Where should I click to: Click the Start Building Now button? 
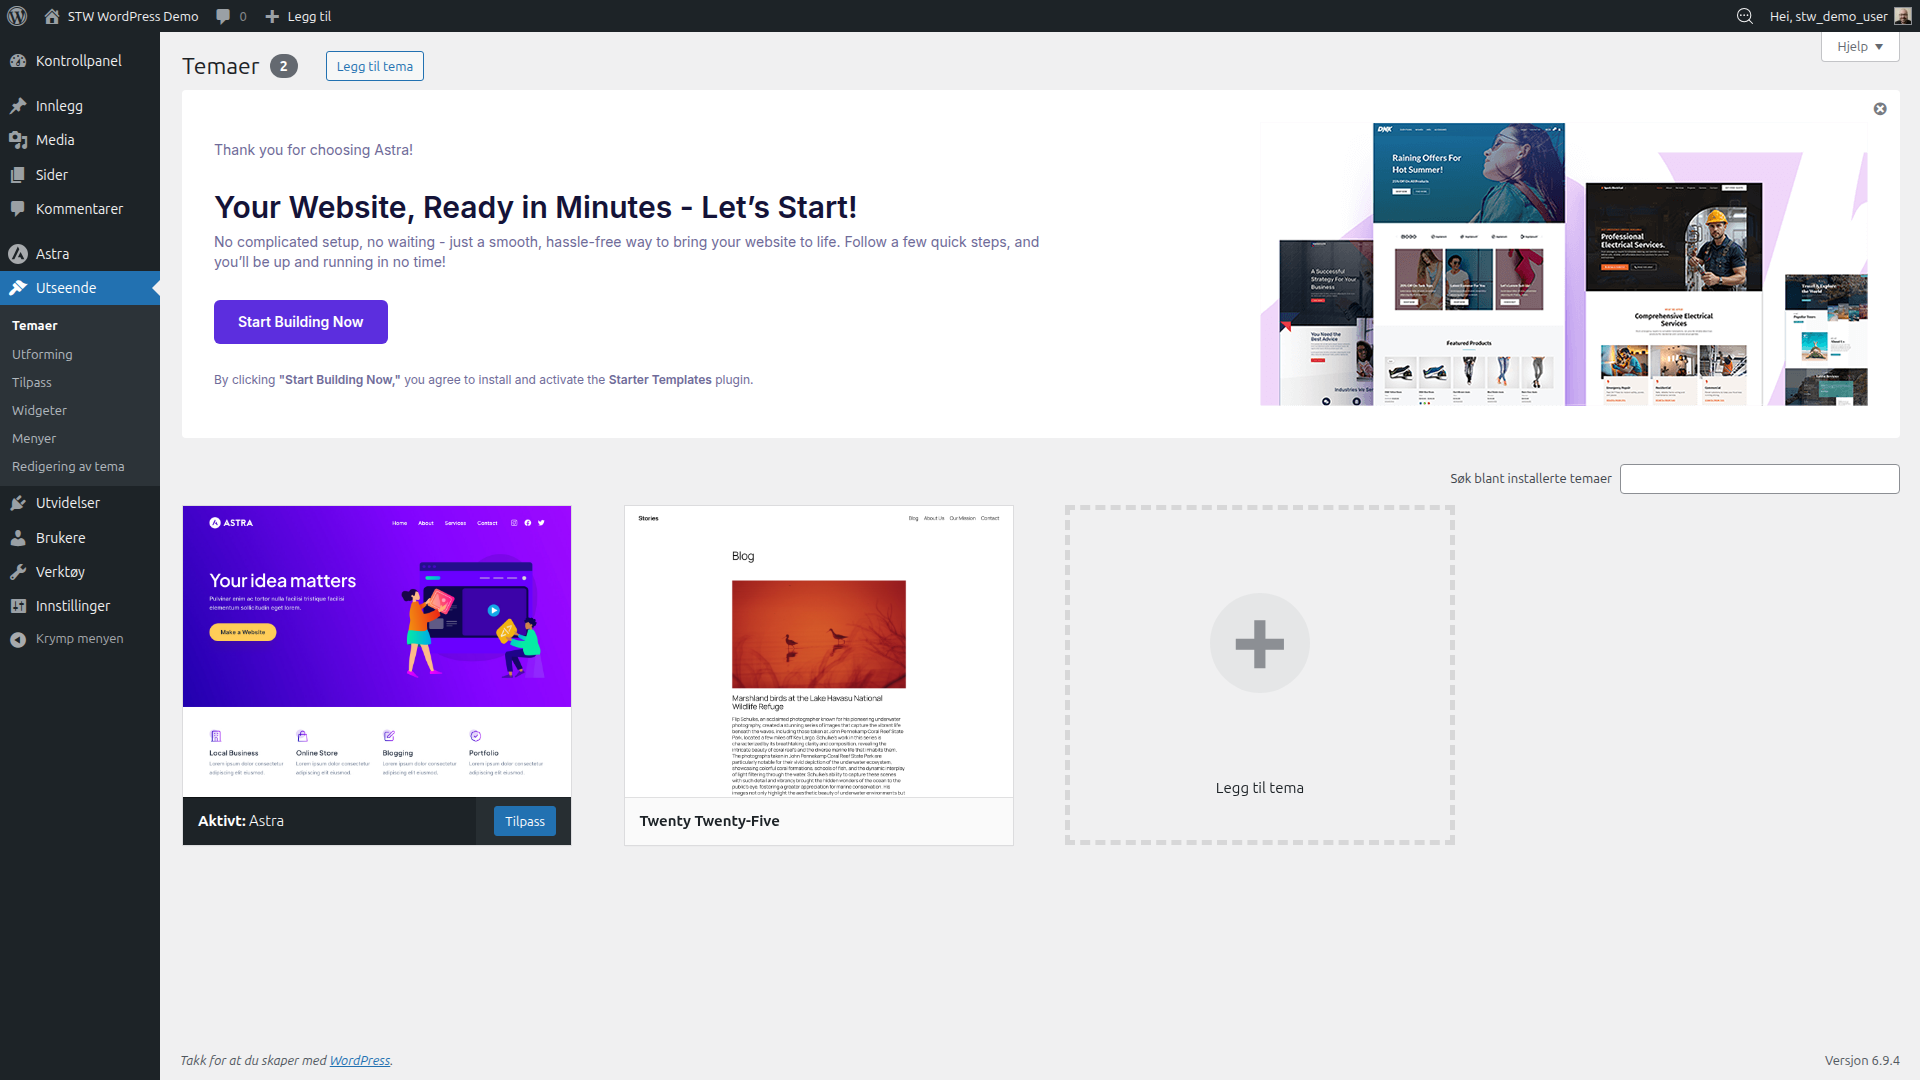[301, 322]
